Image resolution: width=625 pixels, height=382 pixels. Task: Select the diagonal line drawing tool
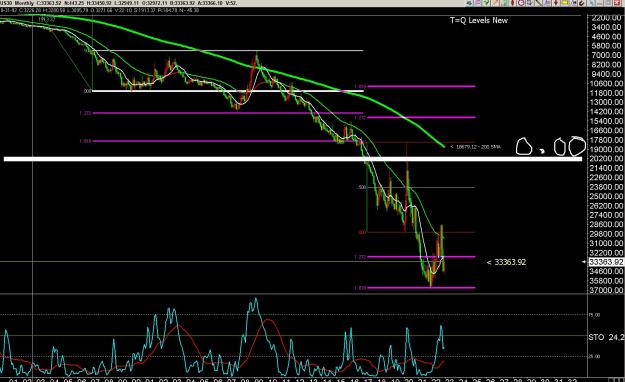pyautogui.click(x=539, y=3)
